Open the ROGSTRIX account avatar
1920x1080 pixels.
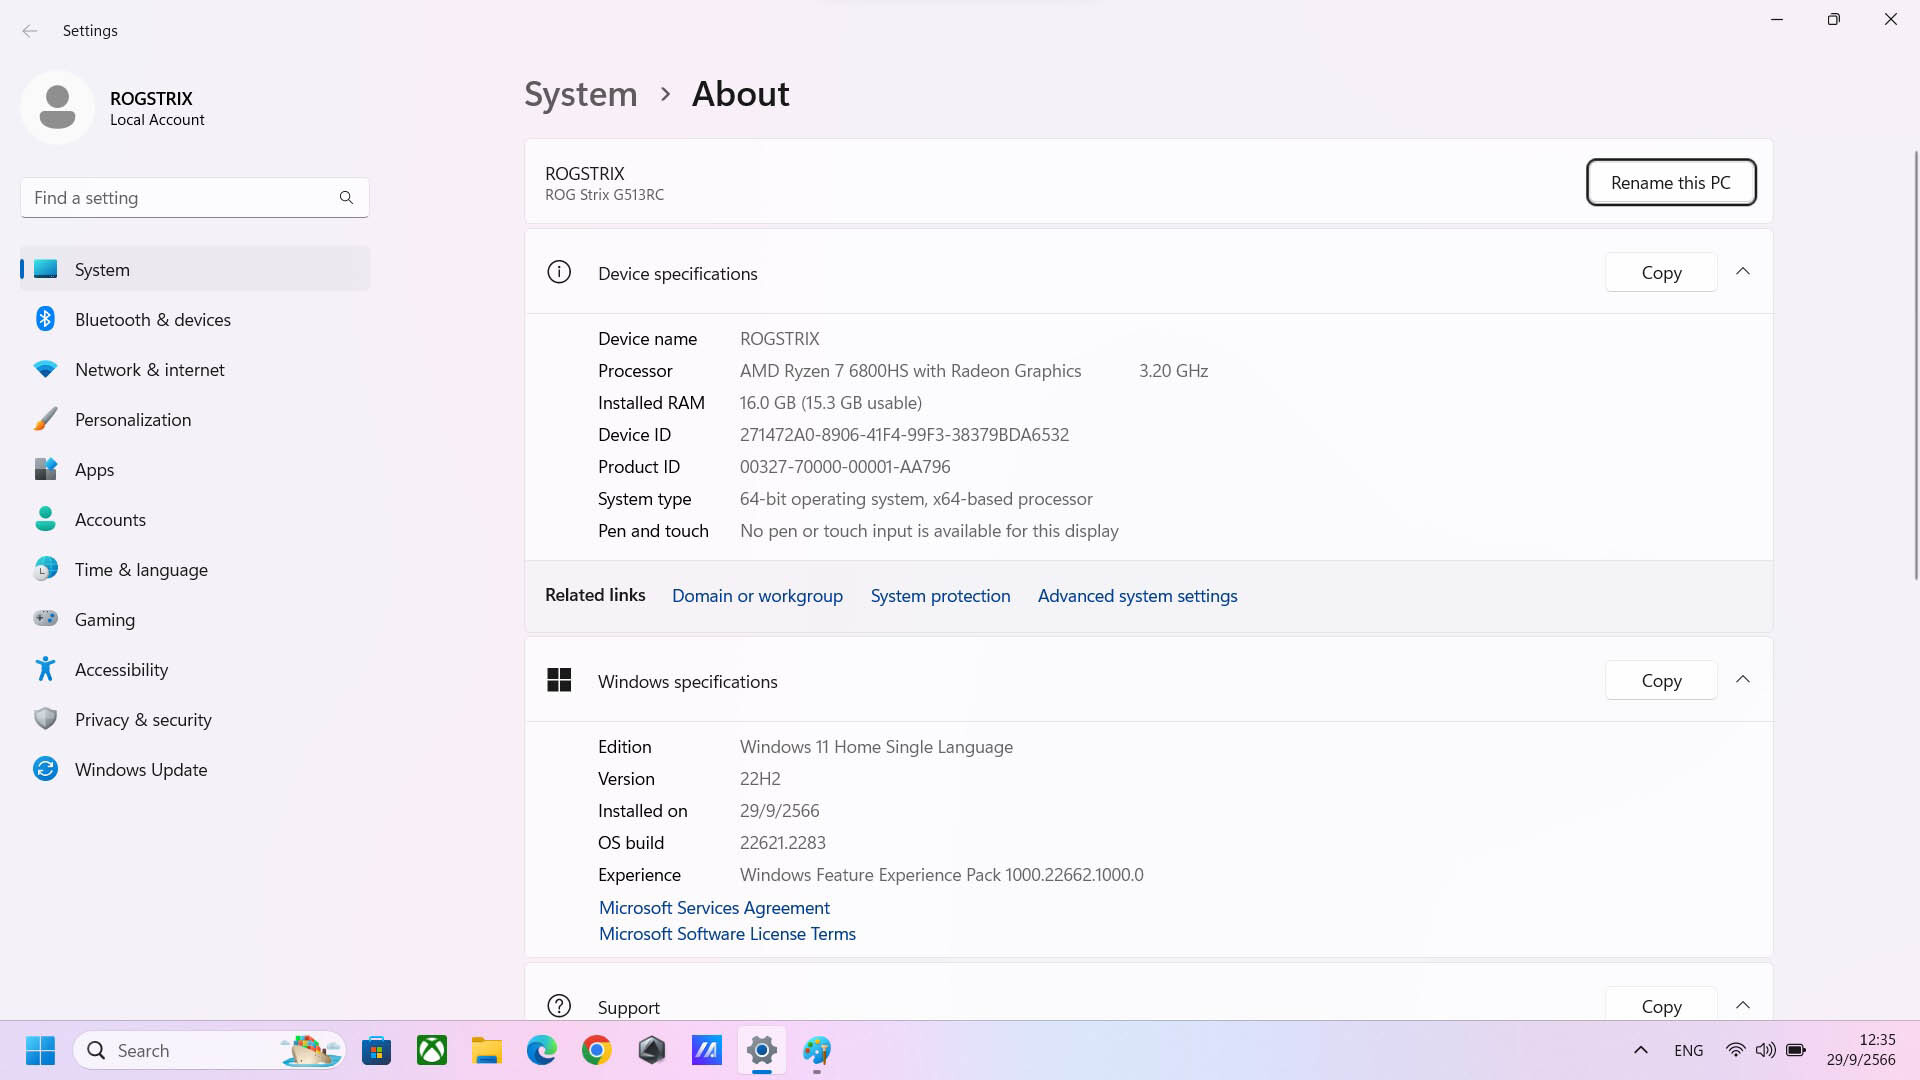pos(57,107)
